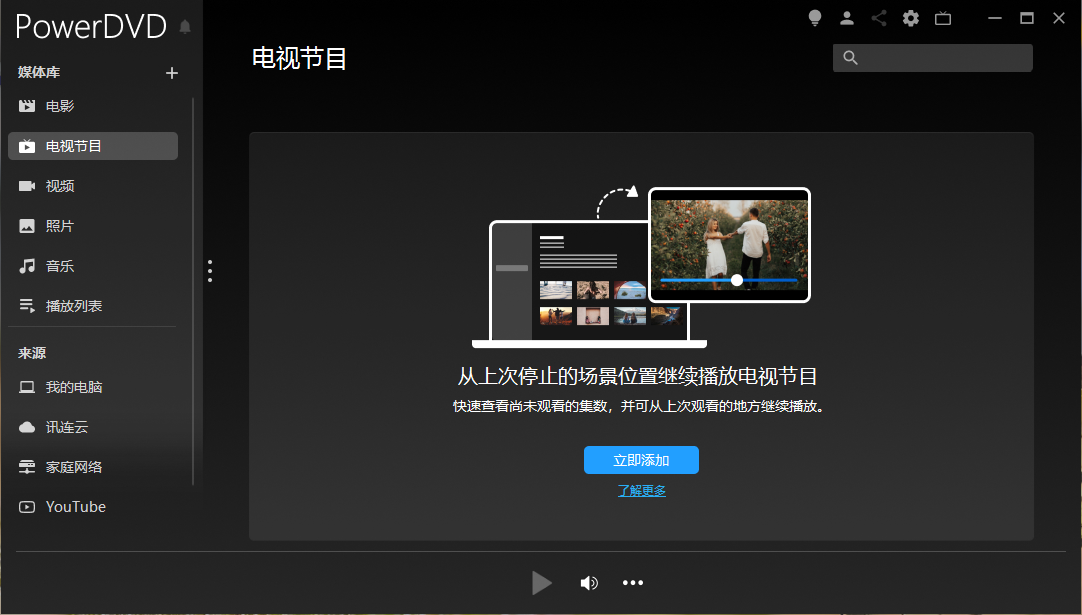Follow the 了解更多 link
This screenshot has height=615, width=1082.
[641, 491]
